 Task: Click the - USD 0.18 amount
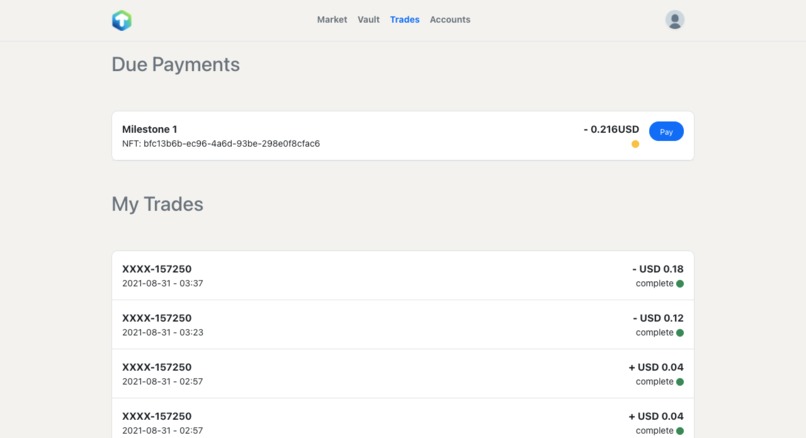pyautogui.click(x=658, y=269)
